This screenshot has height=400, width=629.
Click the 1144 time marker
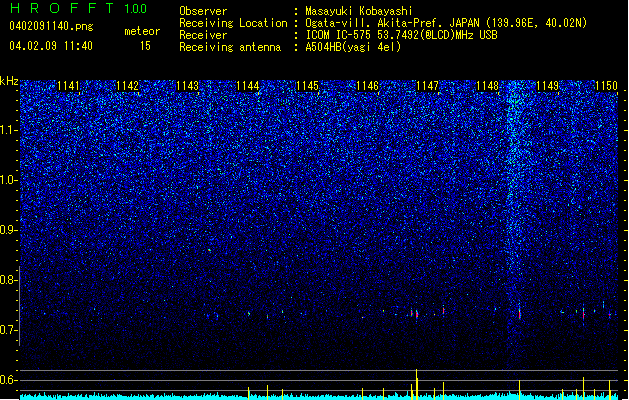pyautogui.click(x=248, y=85)
